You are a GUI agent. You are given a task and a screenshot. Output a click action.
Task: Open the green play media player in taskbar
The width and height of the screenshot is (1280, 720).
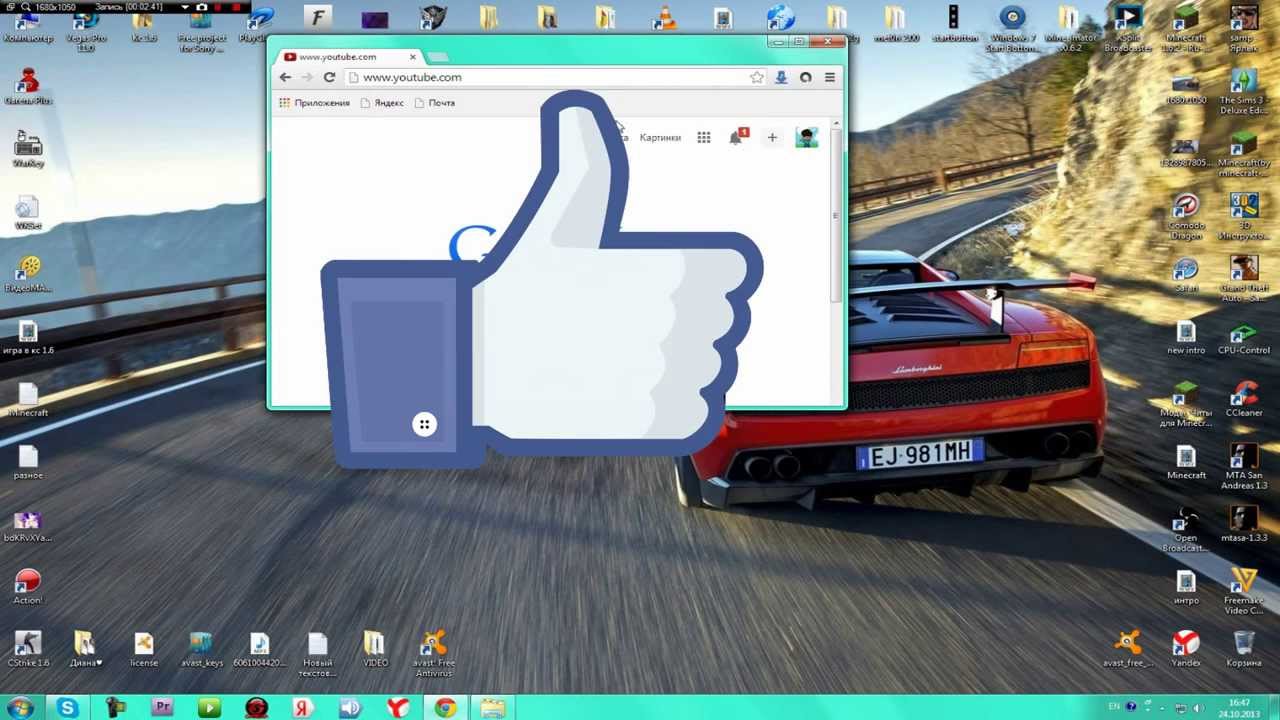[x=209, y=708]
